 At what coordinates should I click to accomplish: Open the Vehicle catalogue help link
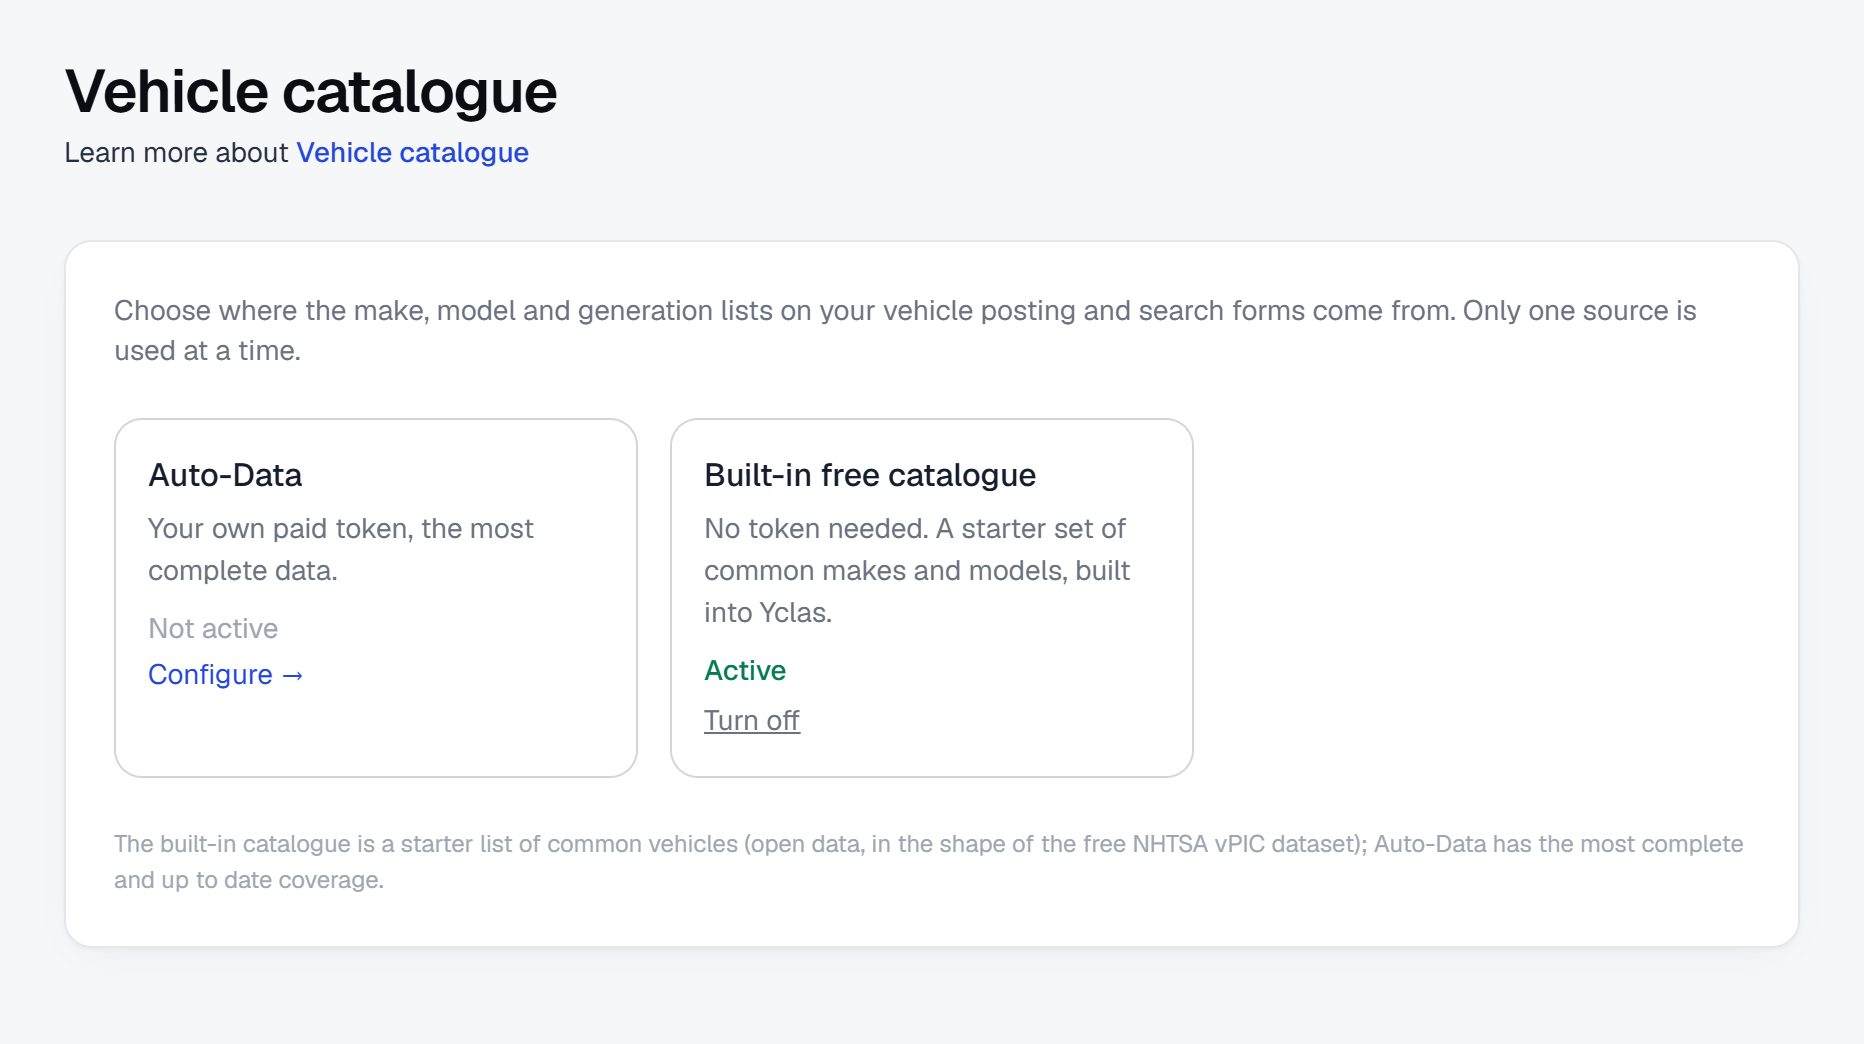pos(412,152)
